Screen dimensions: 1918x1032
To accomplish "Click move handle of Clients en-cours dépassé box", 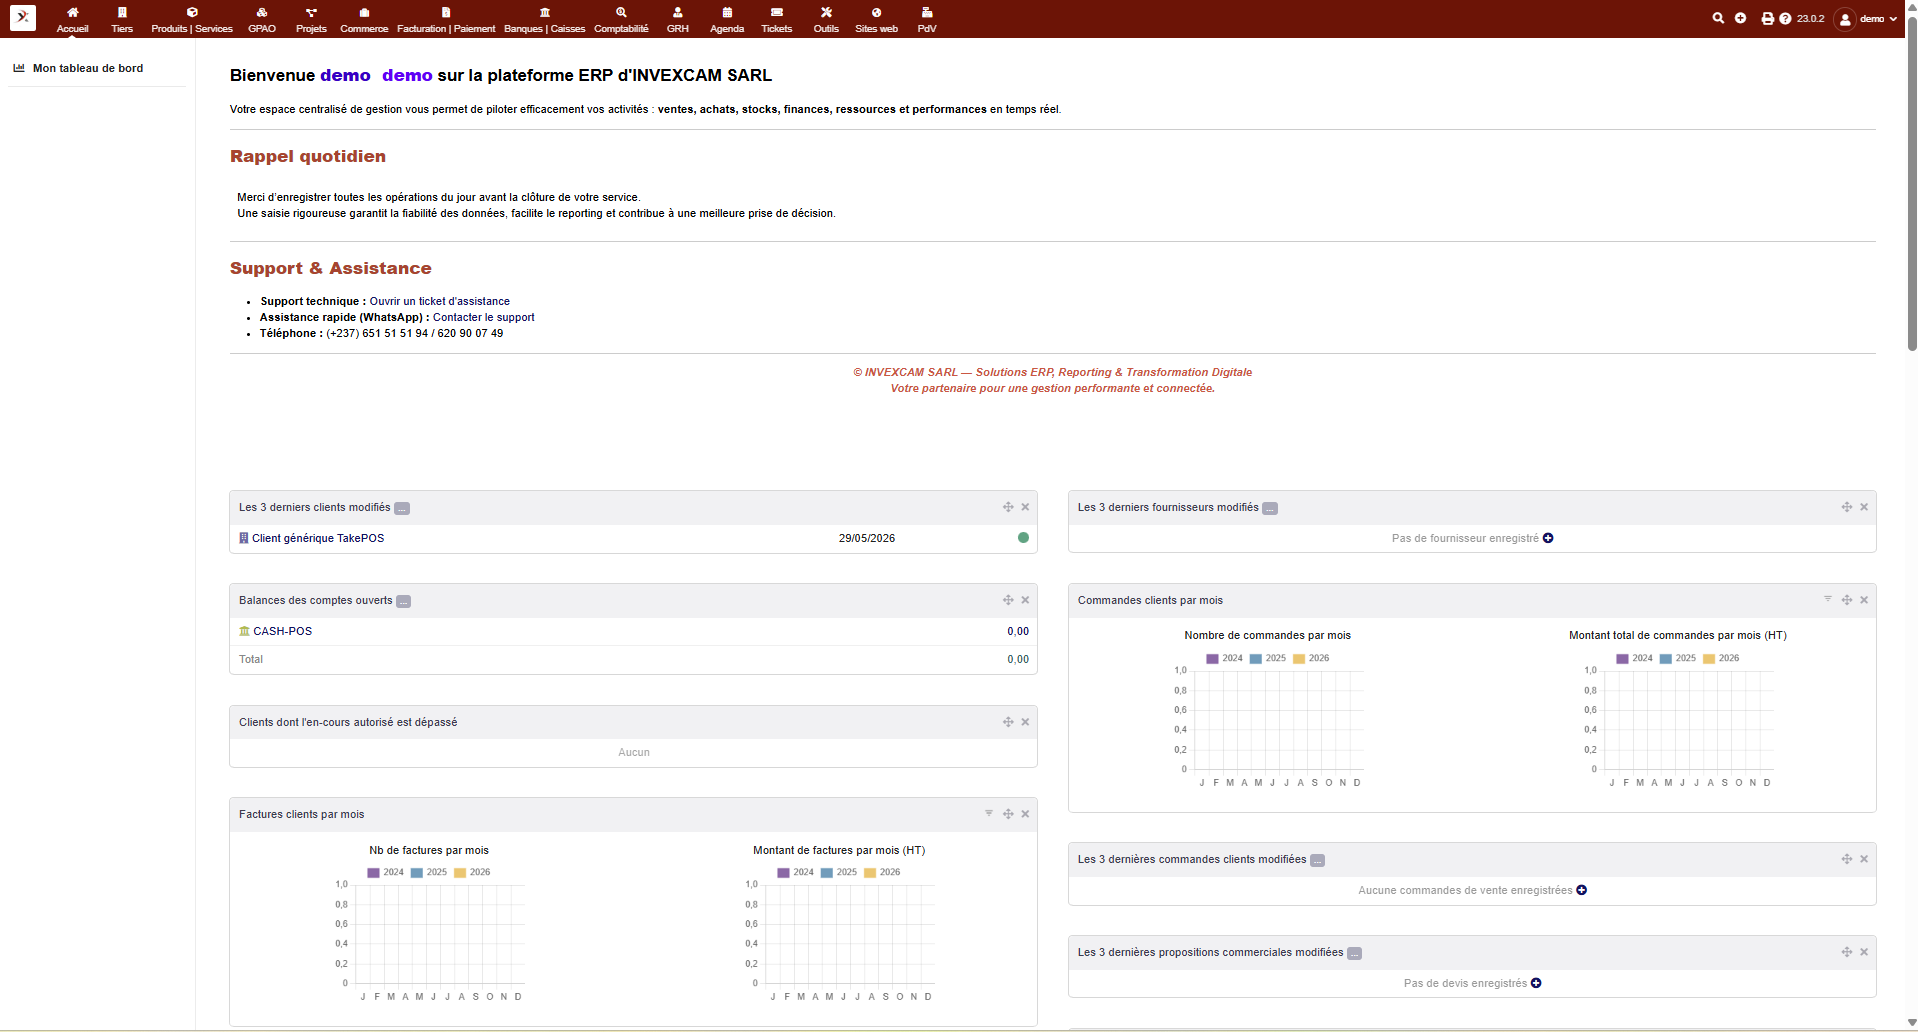I will [1008, 722].
